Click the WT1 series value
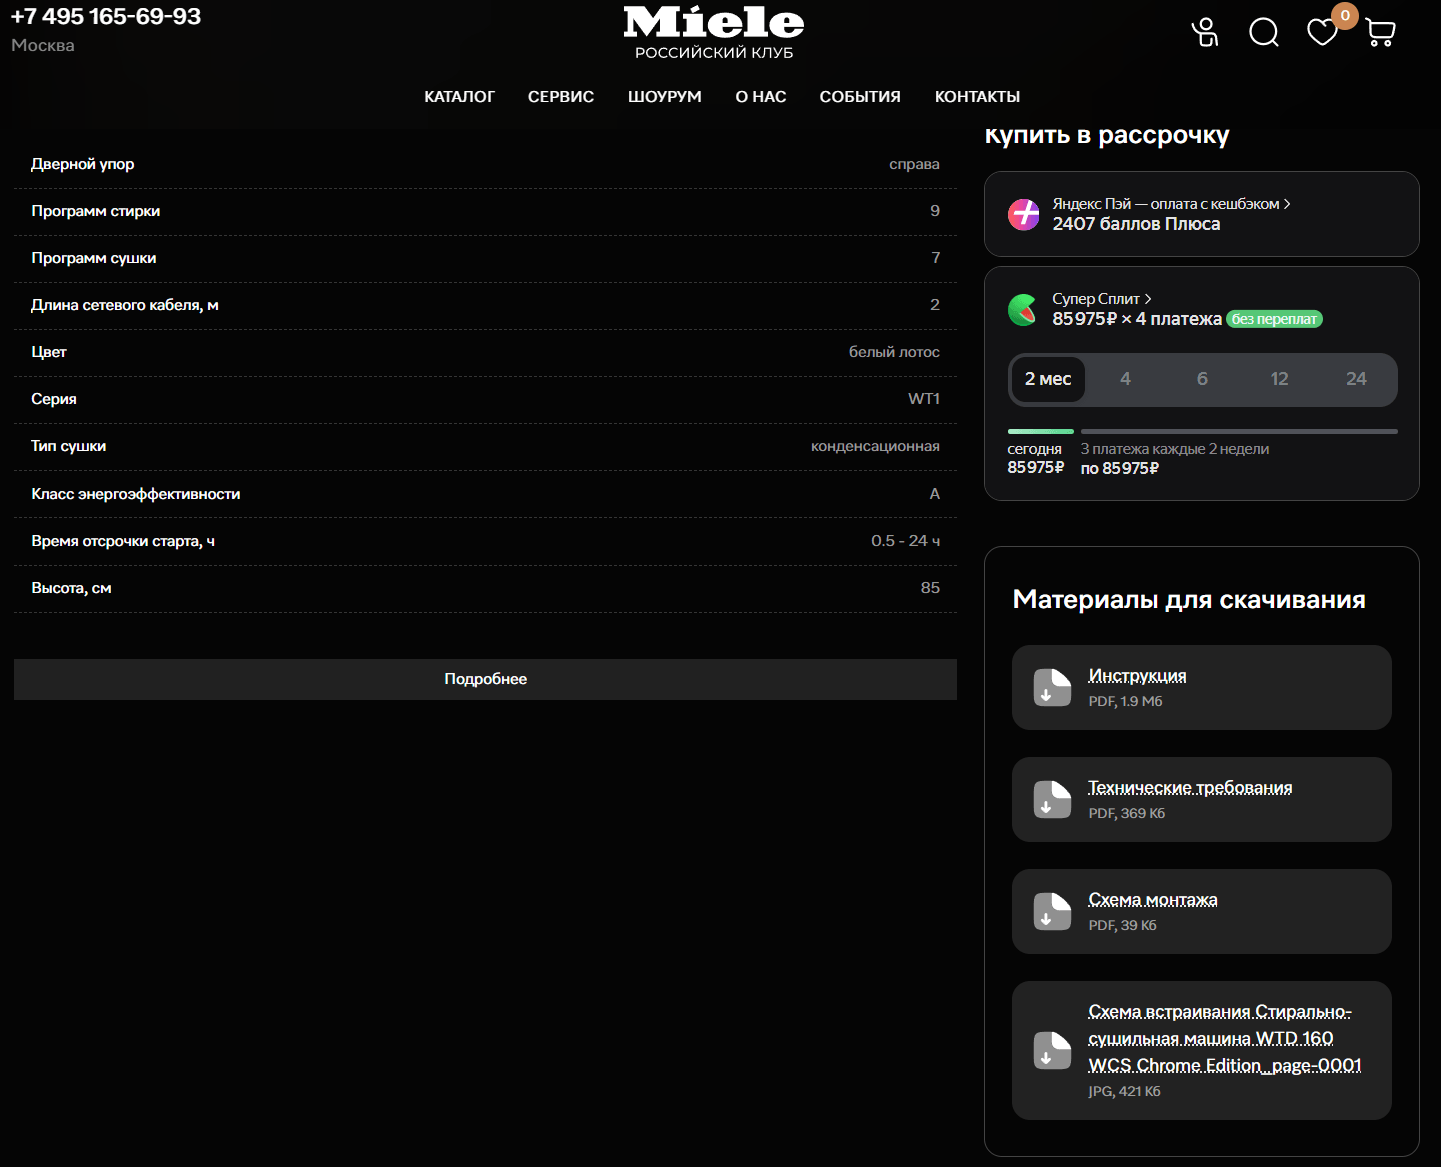1441x1167 pixels. click(x=924, y=399)
